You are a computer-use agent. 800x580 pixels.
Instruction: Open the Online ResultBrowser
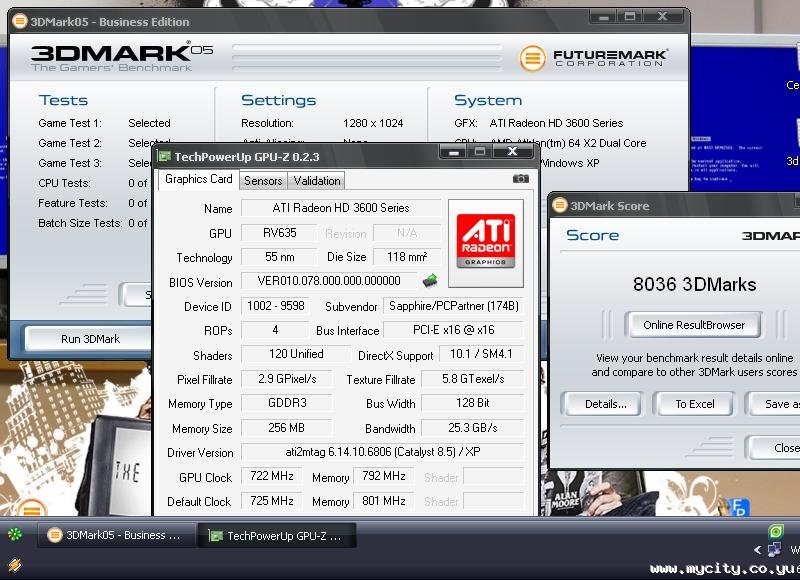[693, 325]
